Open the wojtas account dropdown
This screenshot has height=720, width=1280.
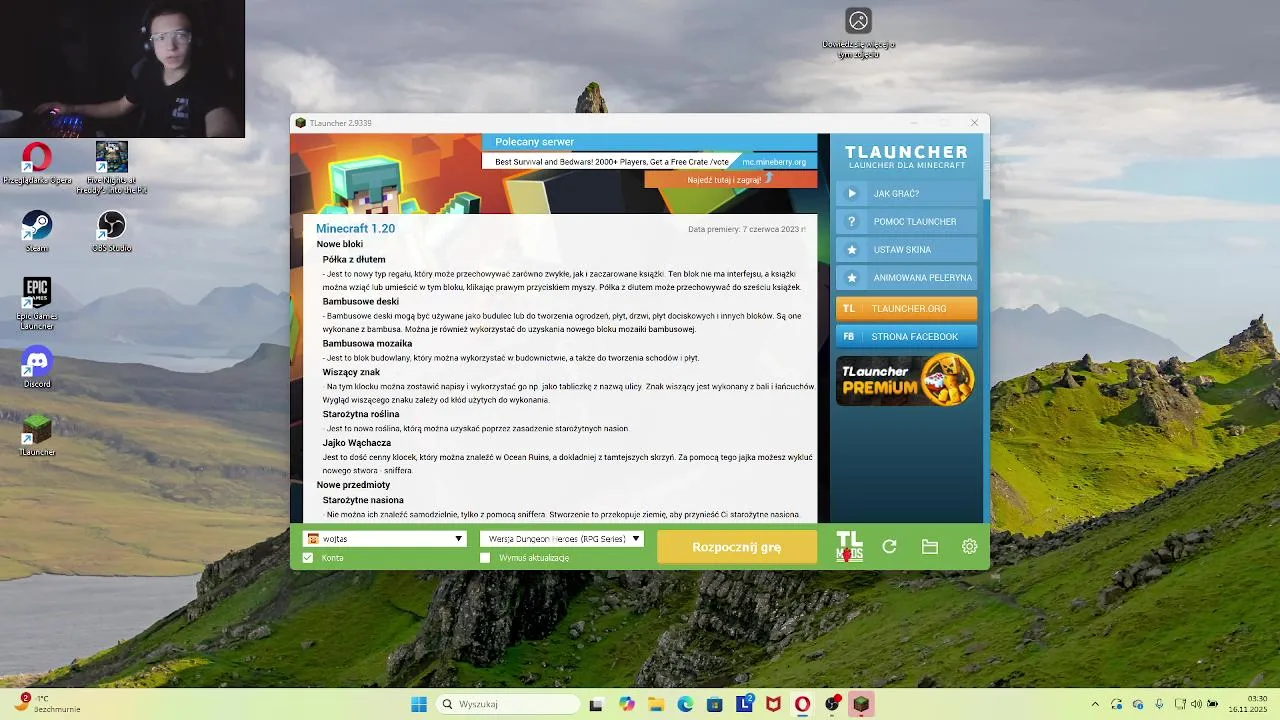[x=385, y=538]
